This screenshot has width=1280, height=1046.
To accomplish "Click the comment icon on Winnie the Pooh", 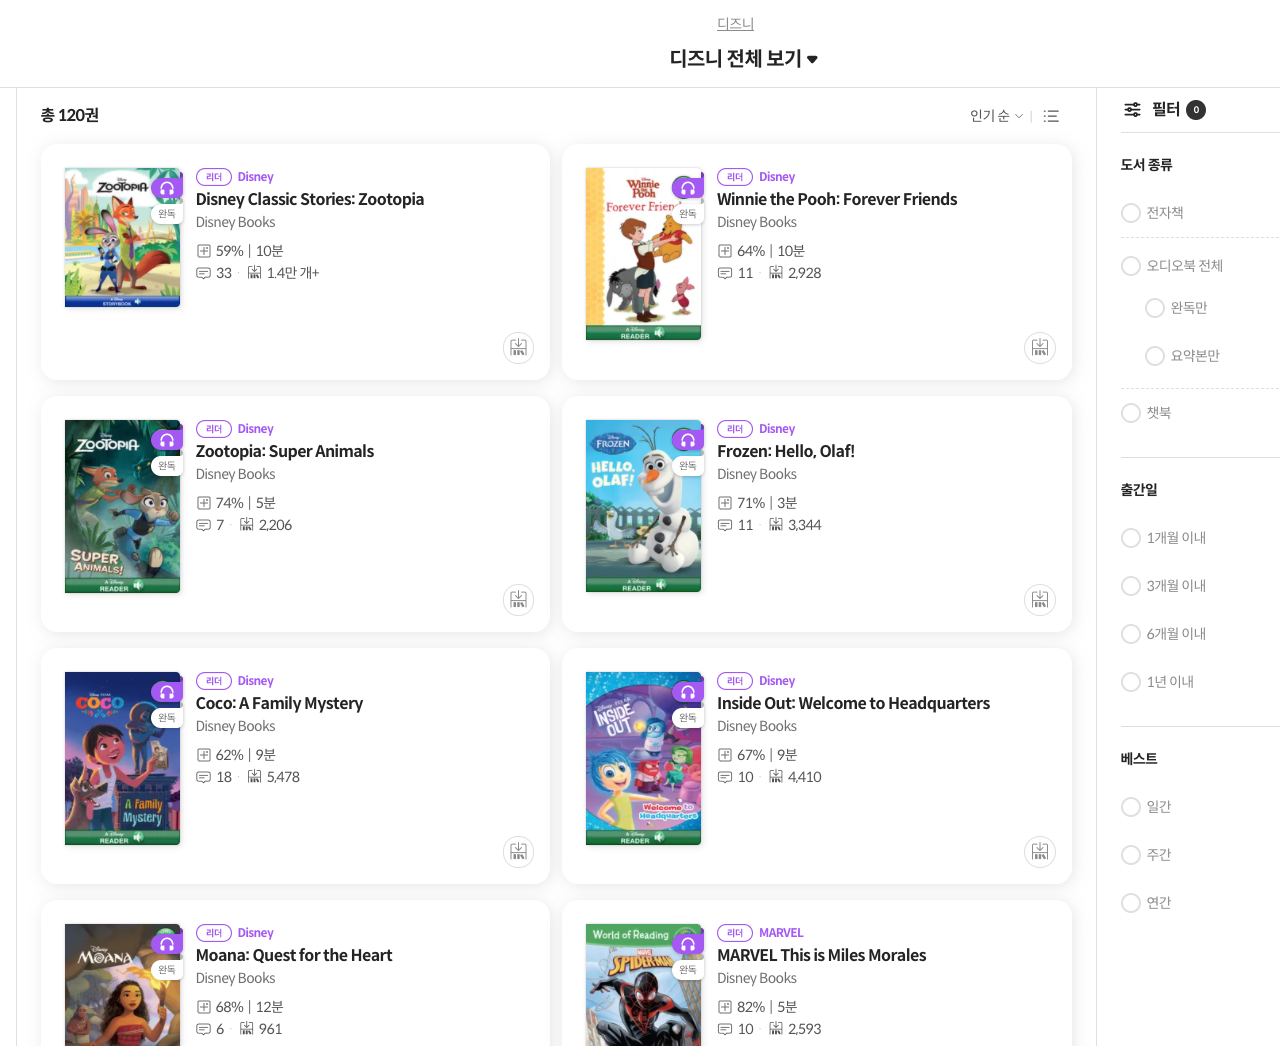I will point(725,273).
